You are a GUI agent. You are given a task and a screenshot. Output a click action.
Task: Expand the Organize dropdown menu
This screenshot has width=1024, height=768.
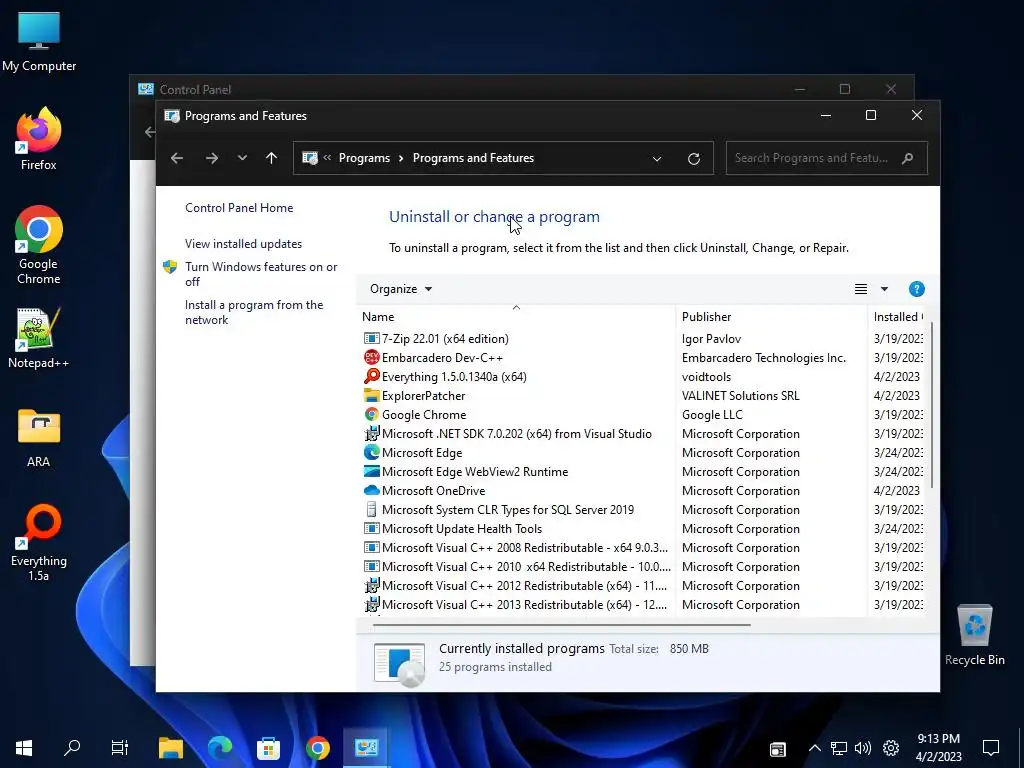(401, 289)
